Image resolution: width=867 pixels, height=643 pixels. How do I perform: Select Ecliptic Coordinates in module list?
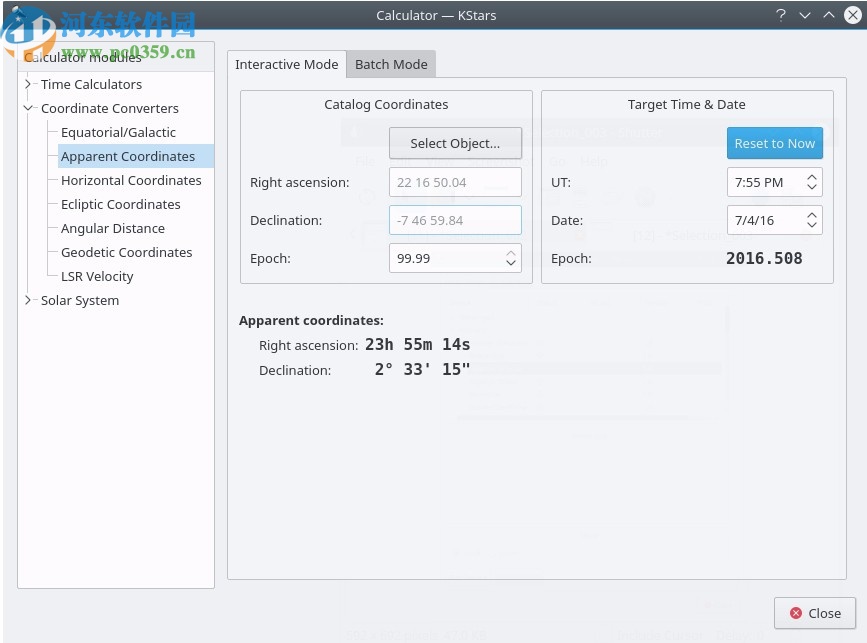(x=120, y=204)
